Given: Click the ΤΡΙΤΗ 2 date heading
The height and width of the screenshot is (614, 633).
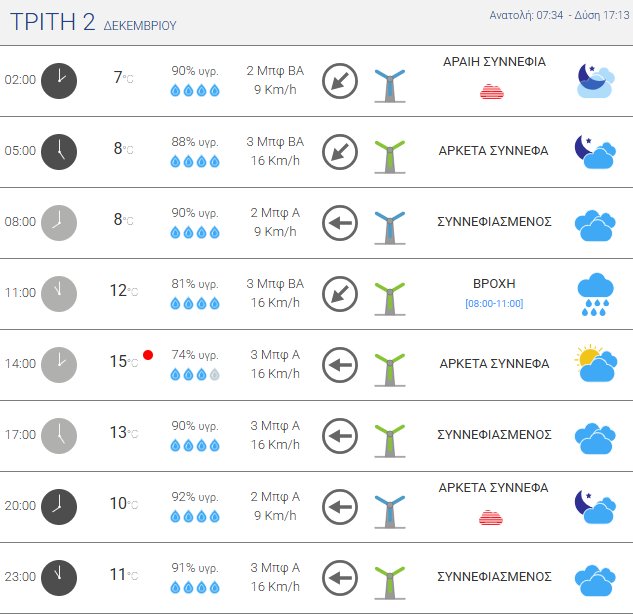Looking at the screenshot, I should point(52,22).
